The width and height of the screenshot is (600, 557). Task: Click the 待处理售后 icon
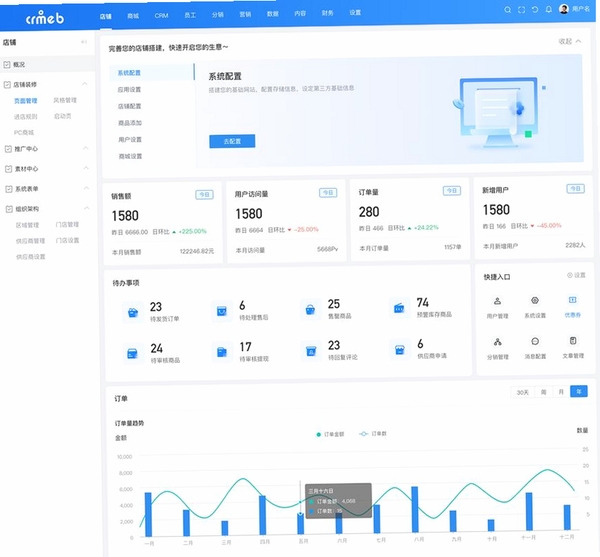tap(222, 311)
